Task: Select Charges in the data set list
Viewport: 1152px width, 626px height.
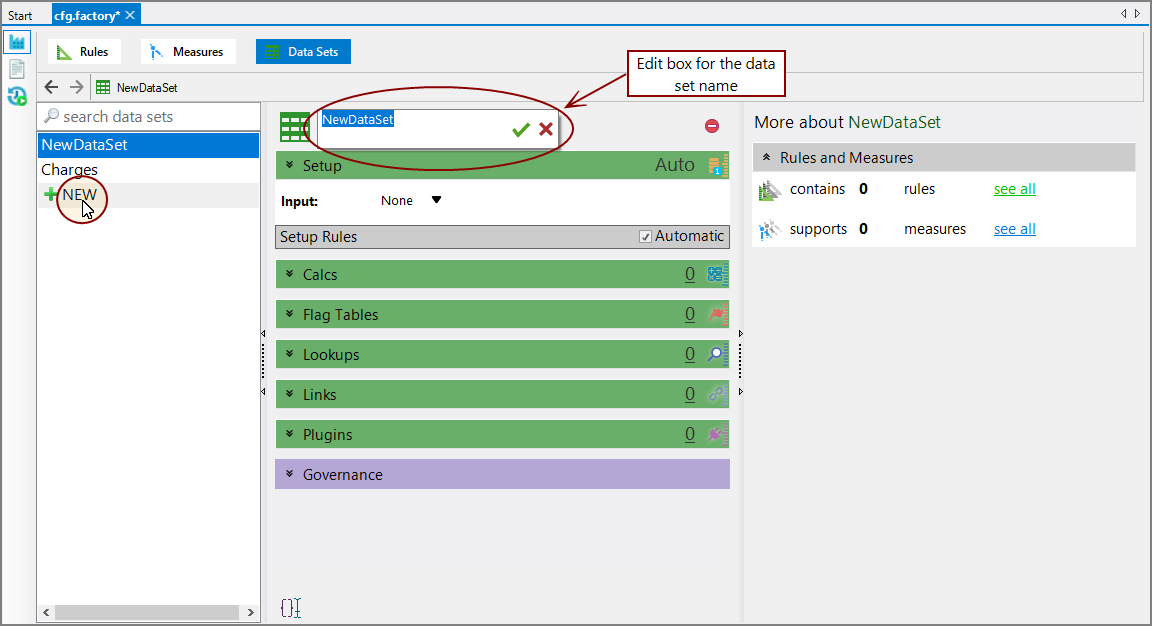Action: [70, 170]
